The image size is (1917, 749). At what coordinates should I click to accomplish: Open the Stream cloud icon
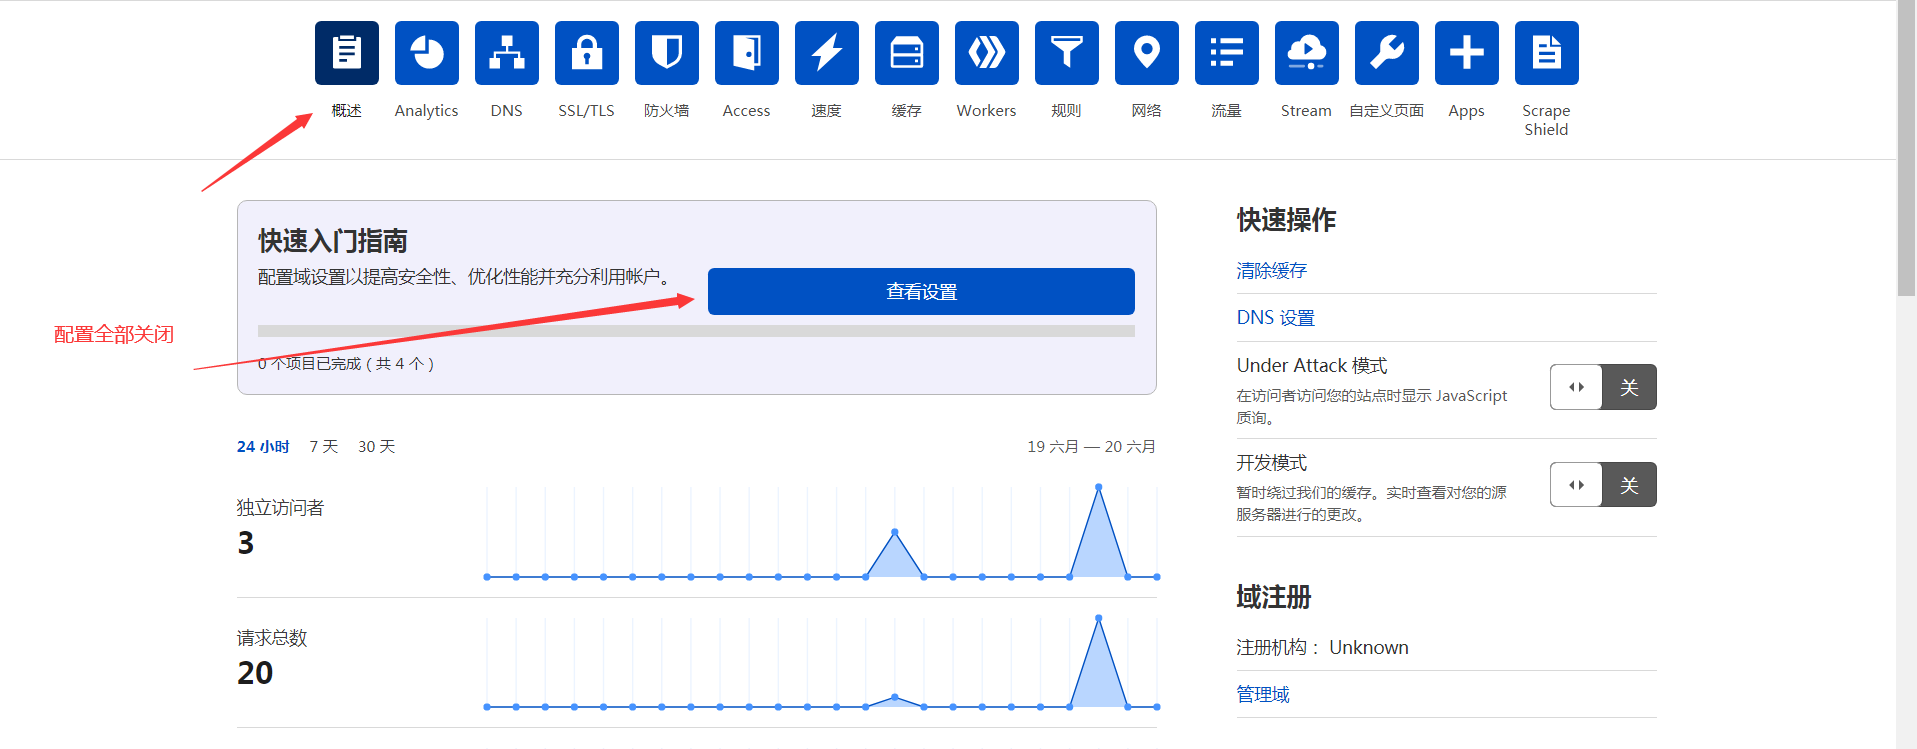1307,53
